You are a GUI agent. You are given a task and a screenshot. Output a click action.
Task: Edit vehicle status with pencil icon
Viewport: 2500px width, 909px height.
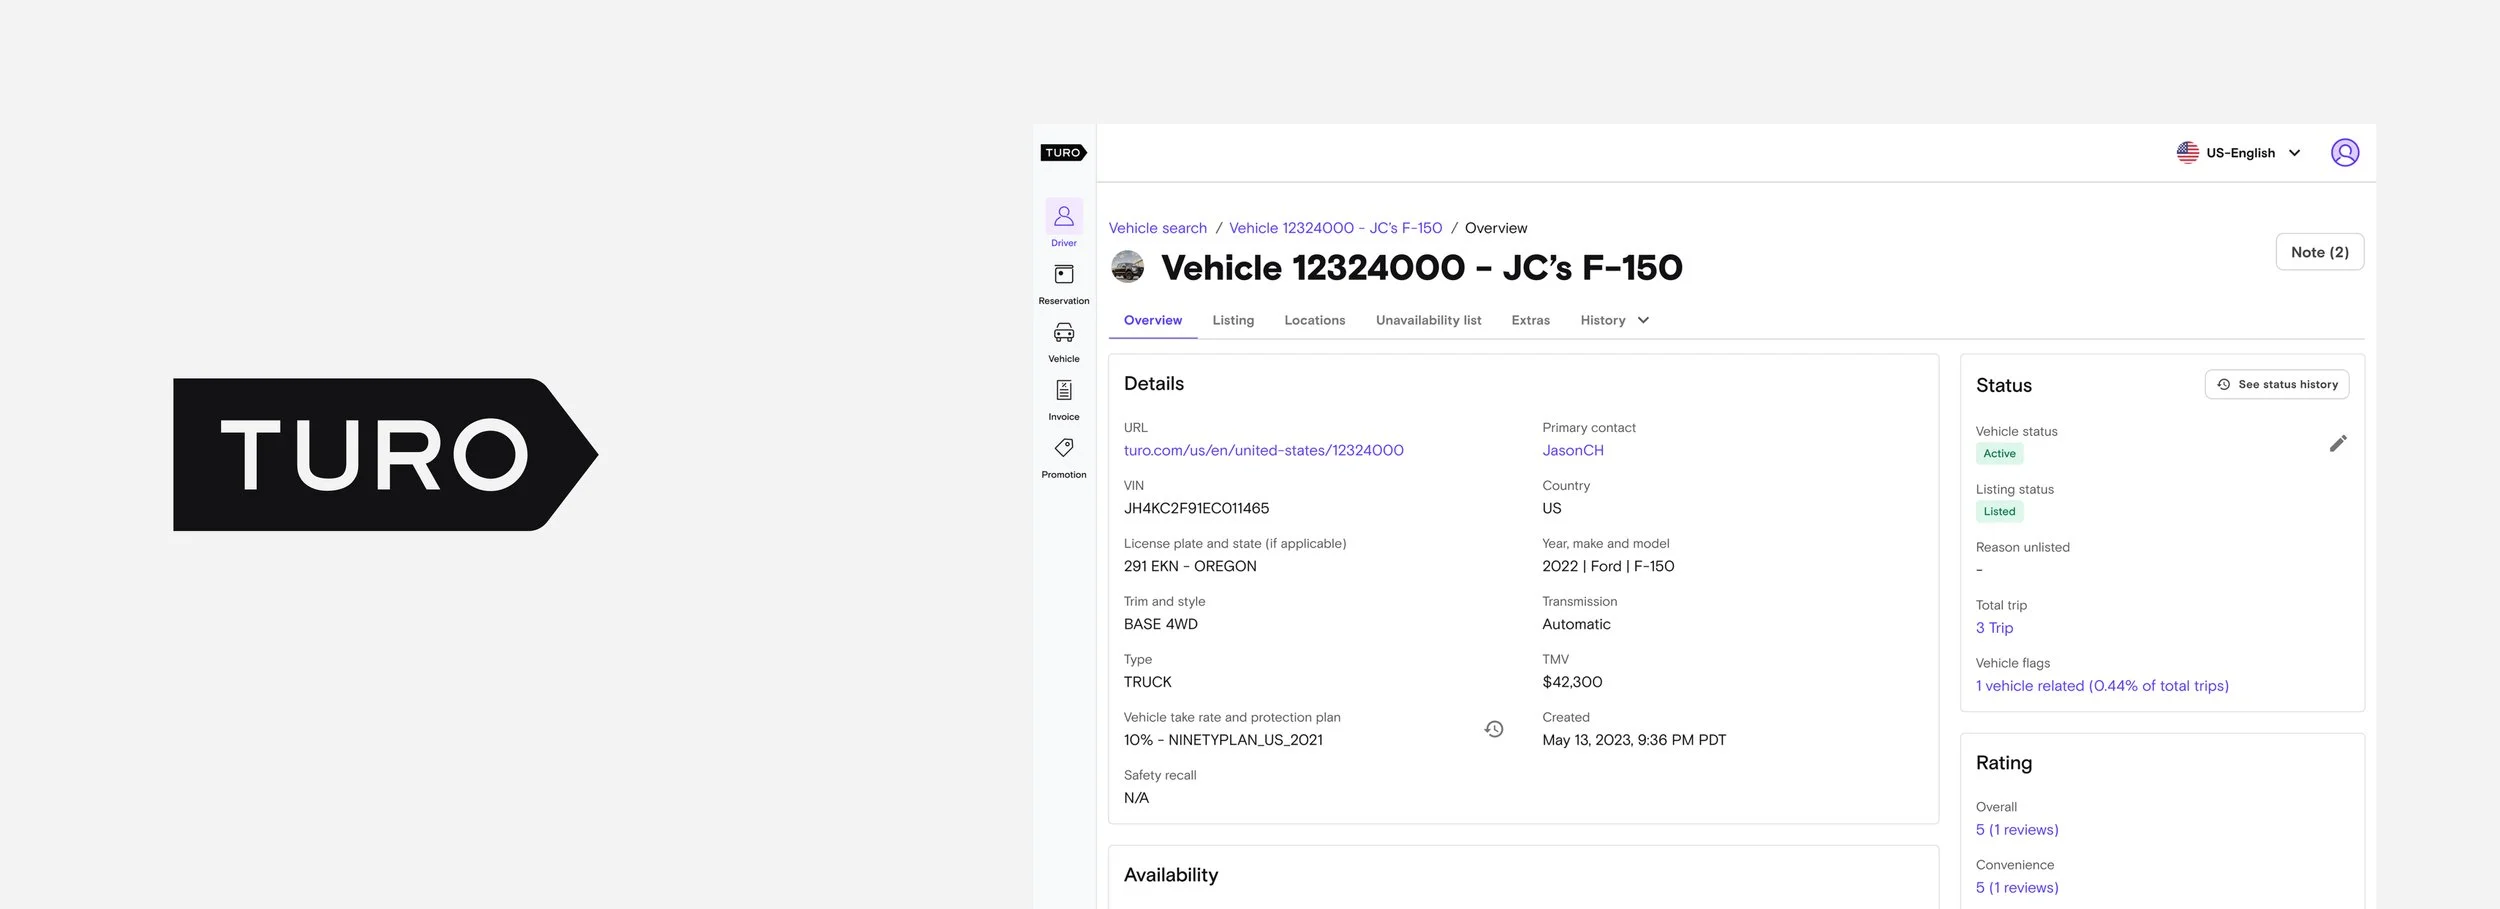point(2338,443)
